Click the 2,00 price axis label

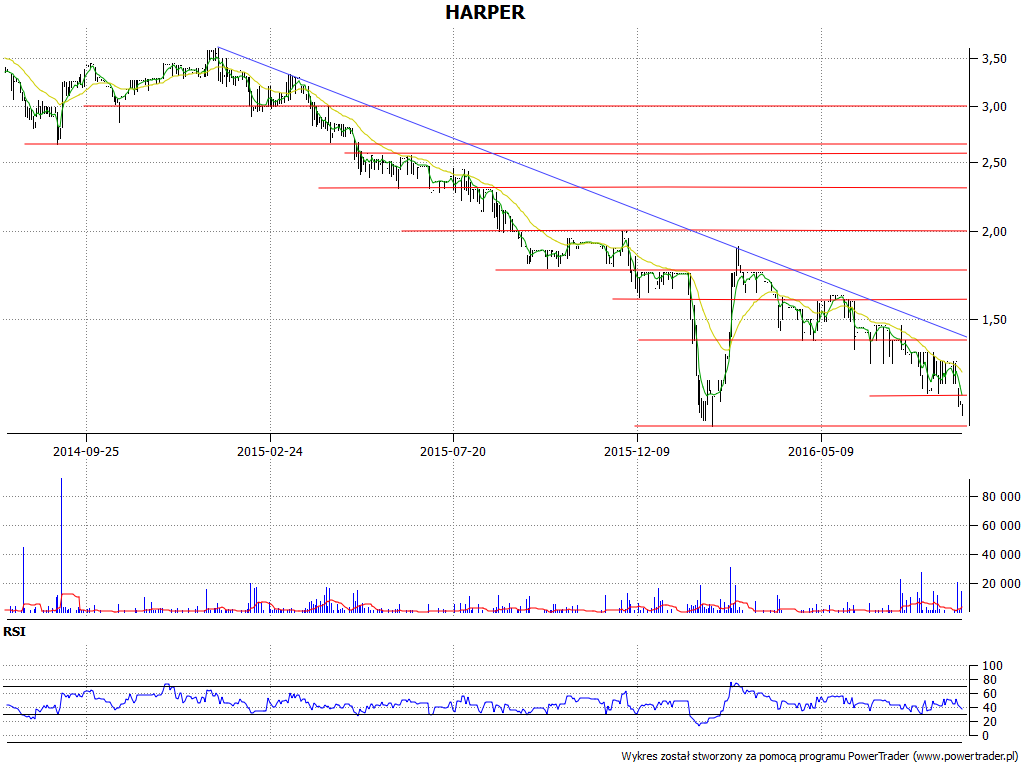pos(993,232)
